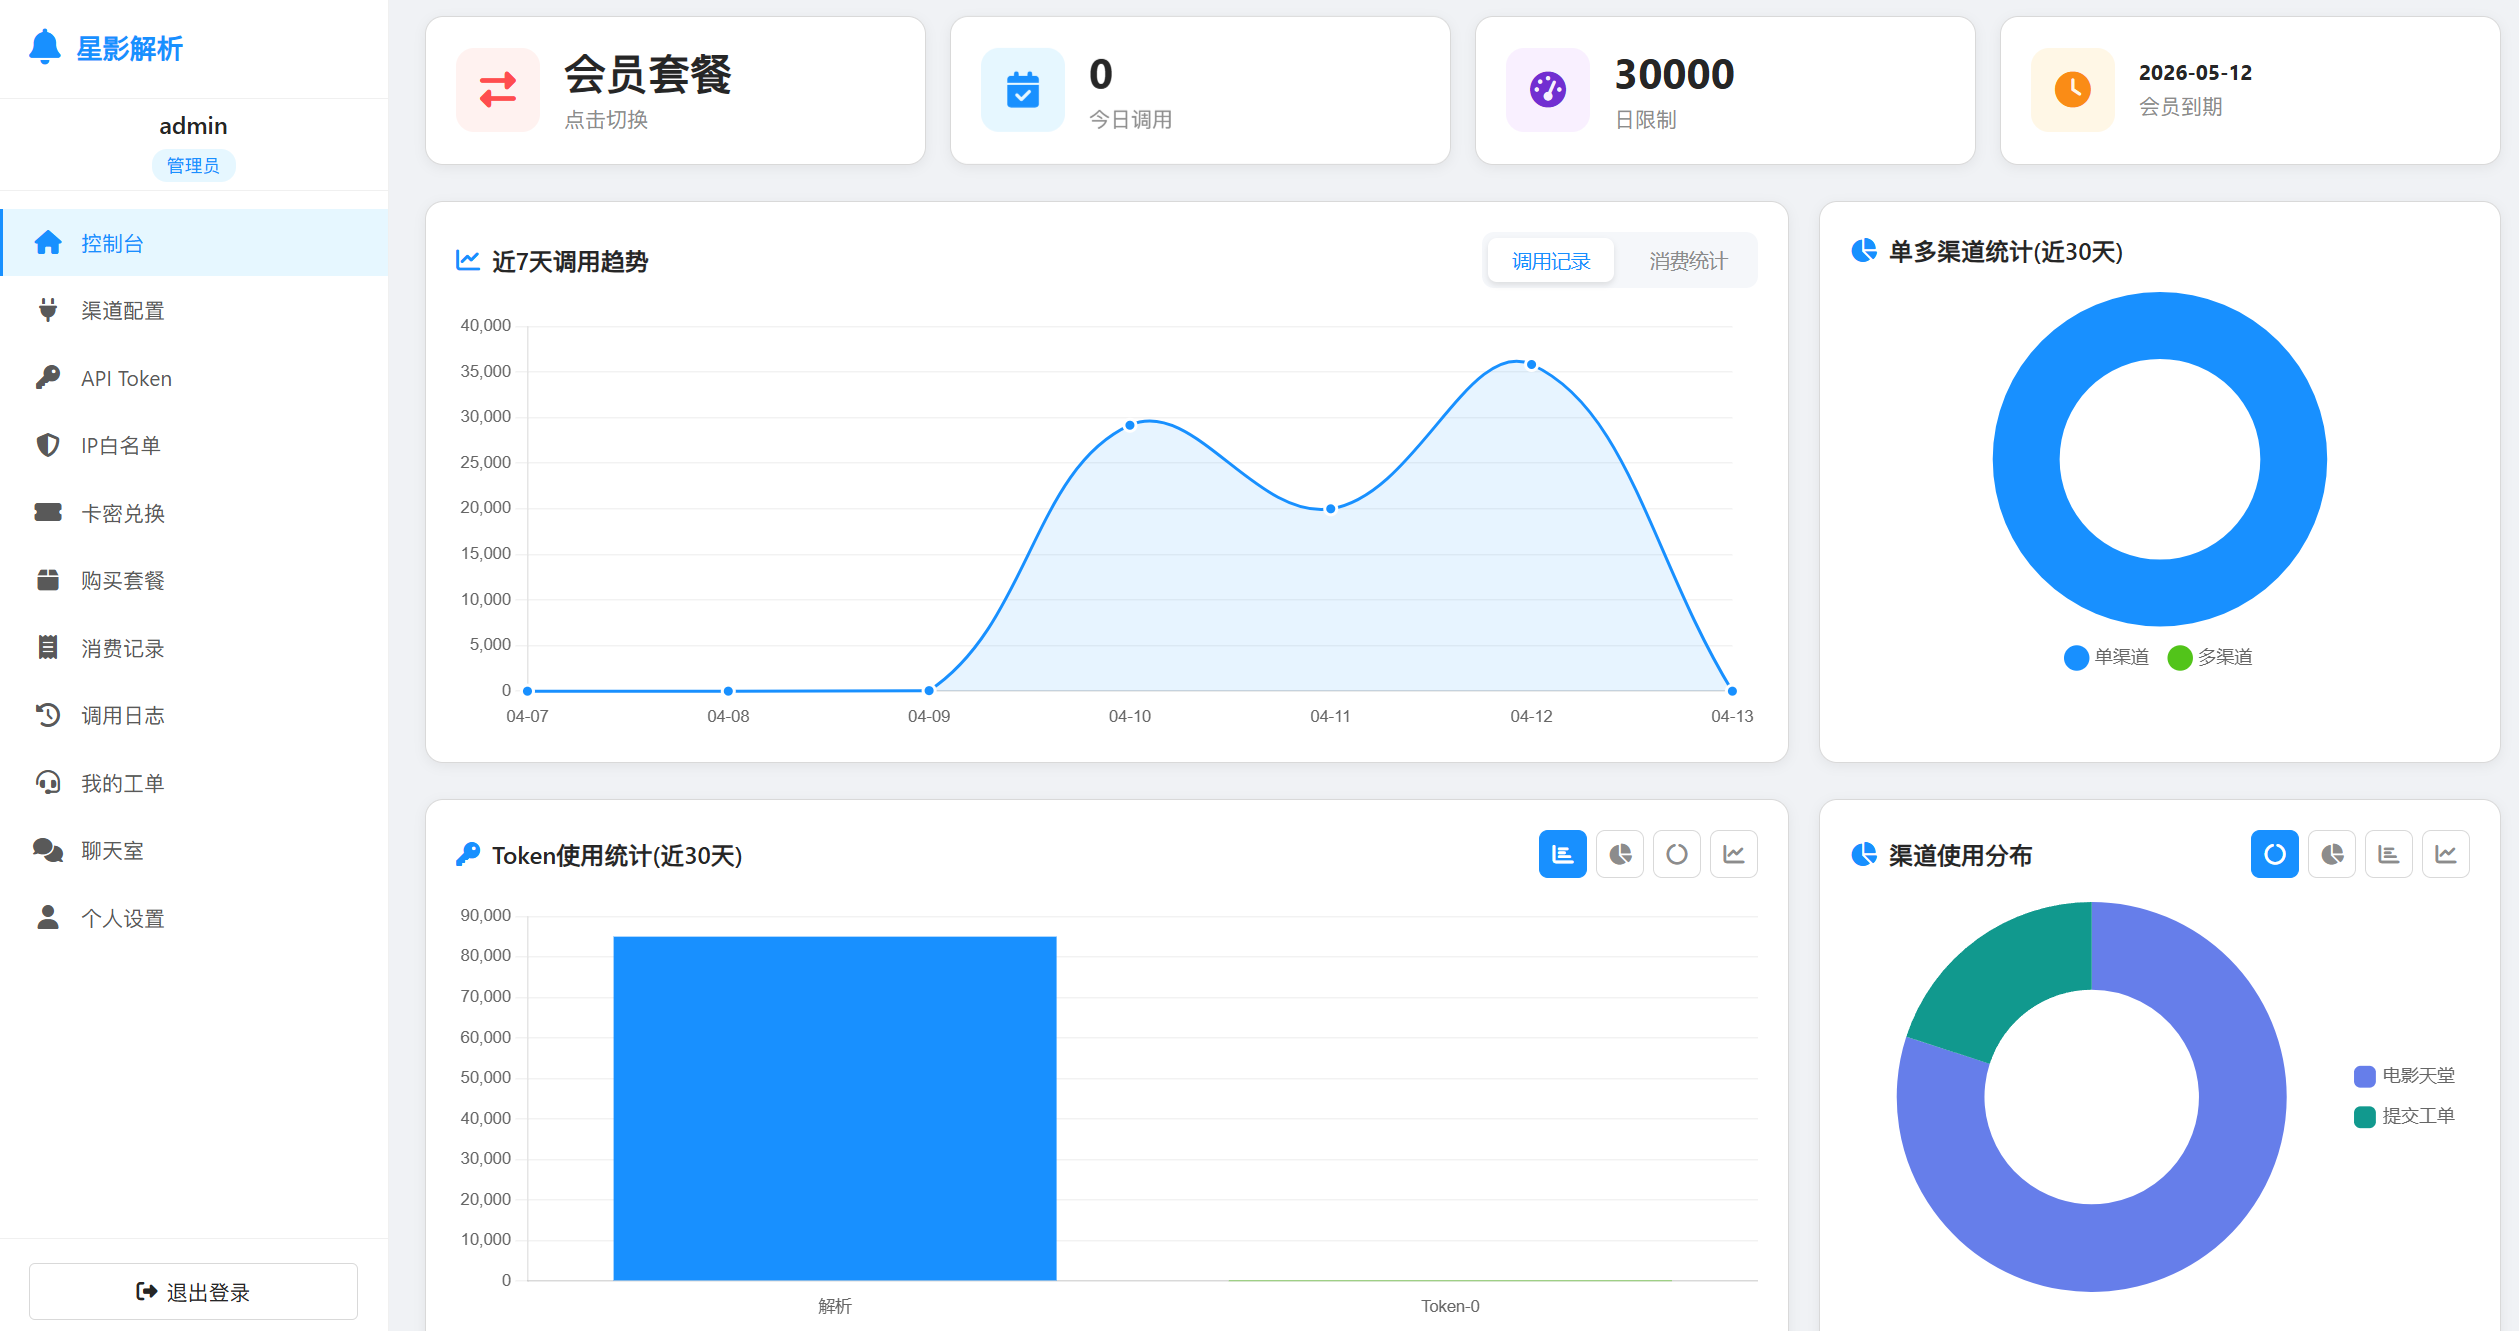Screen dimensions: 2519x1331
Task: Click the 04-12 peak data point
Action: point(1531,364)
